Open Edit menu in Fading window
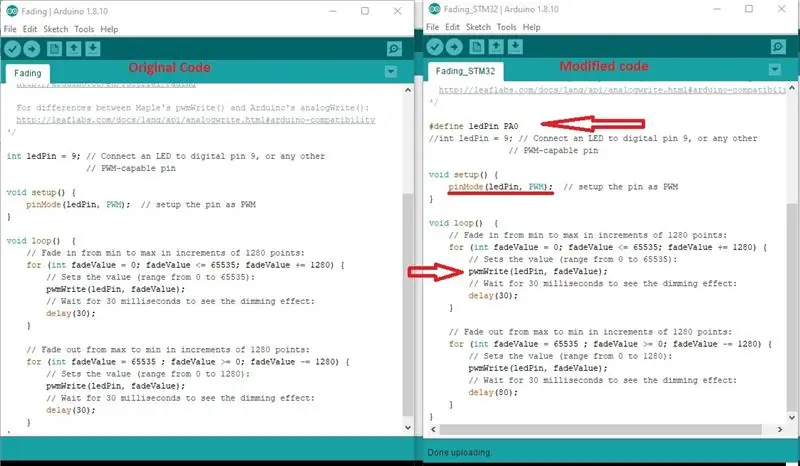This screenshot has width=800, height=466. [x=30, y=29]
